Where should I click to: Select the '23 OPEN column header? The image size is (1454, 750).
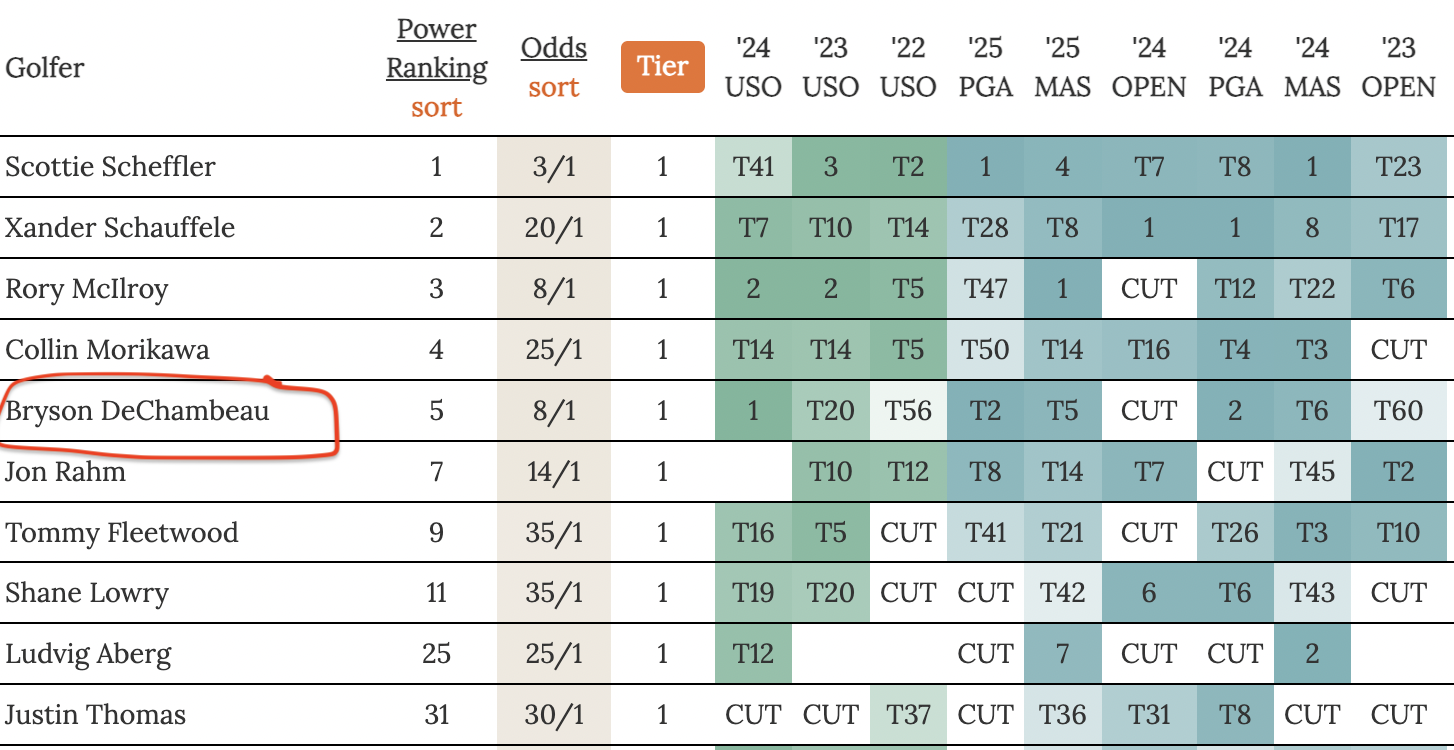(x=1398, y=67)
